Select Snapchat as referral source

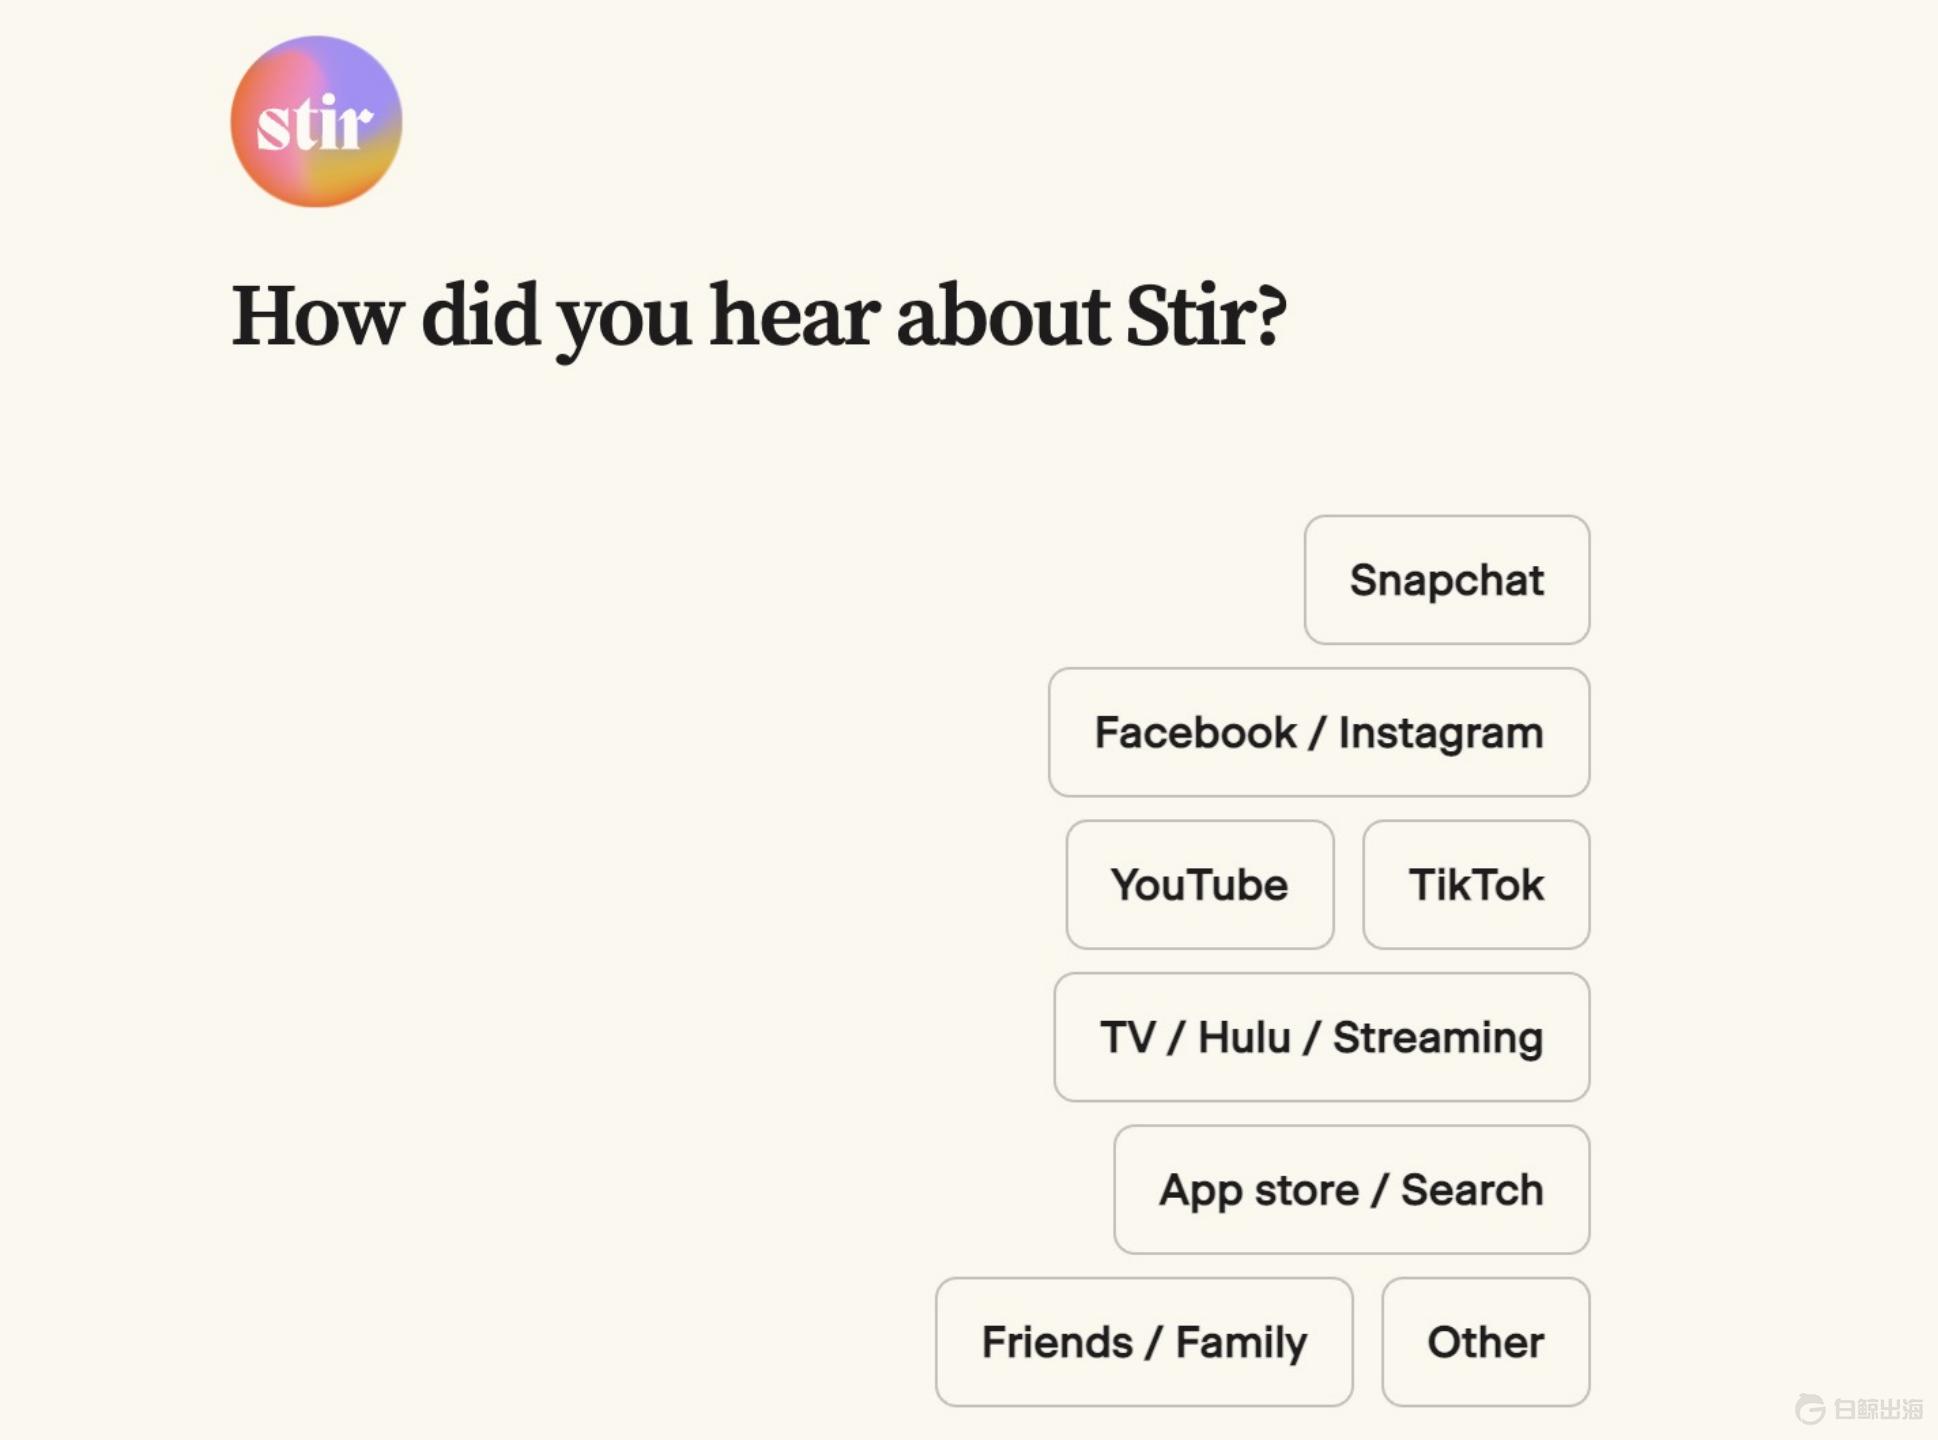[x=1447, y=580]
